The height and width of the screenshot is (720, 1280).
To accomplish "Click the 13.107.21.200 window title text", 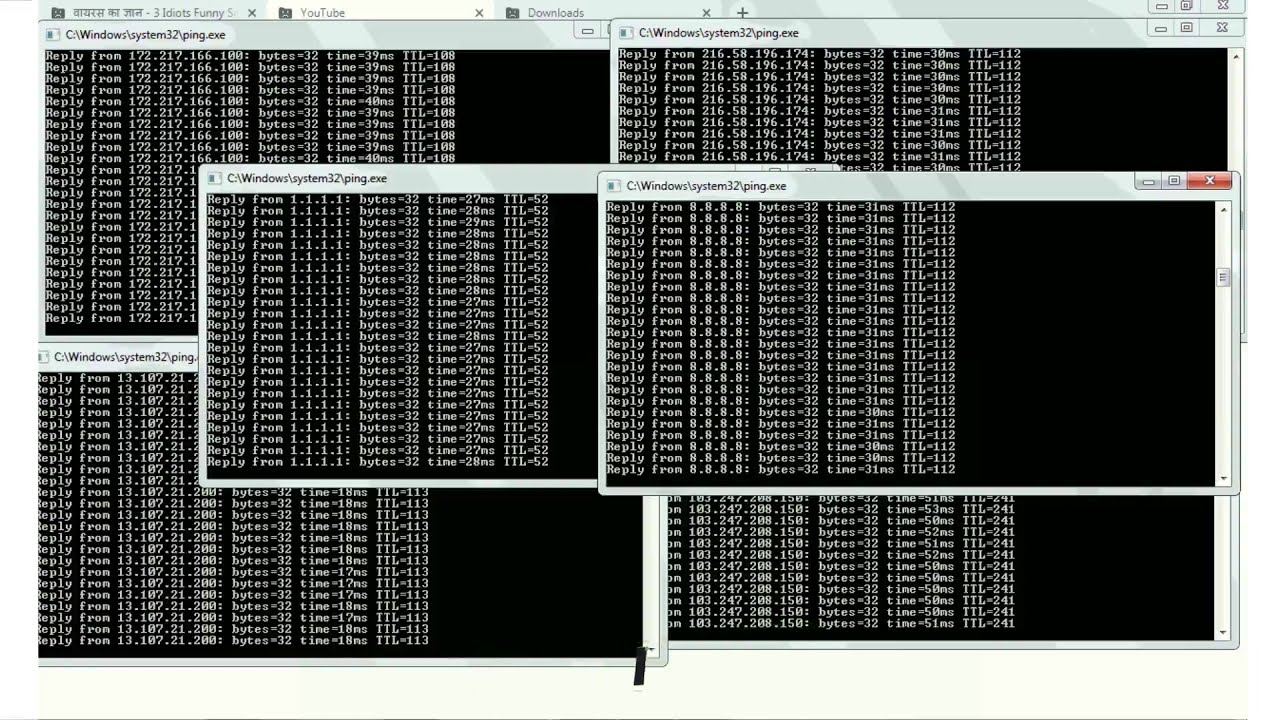I will [125, 357].
